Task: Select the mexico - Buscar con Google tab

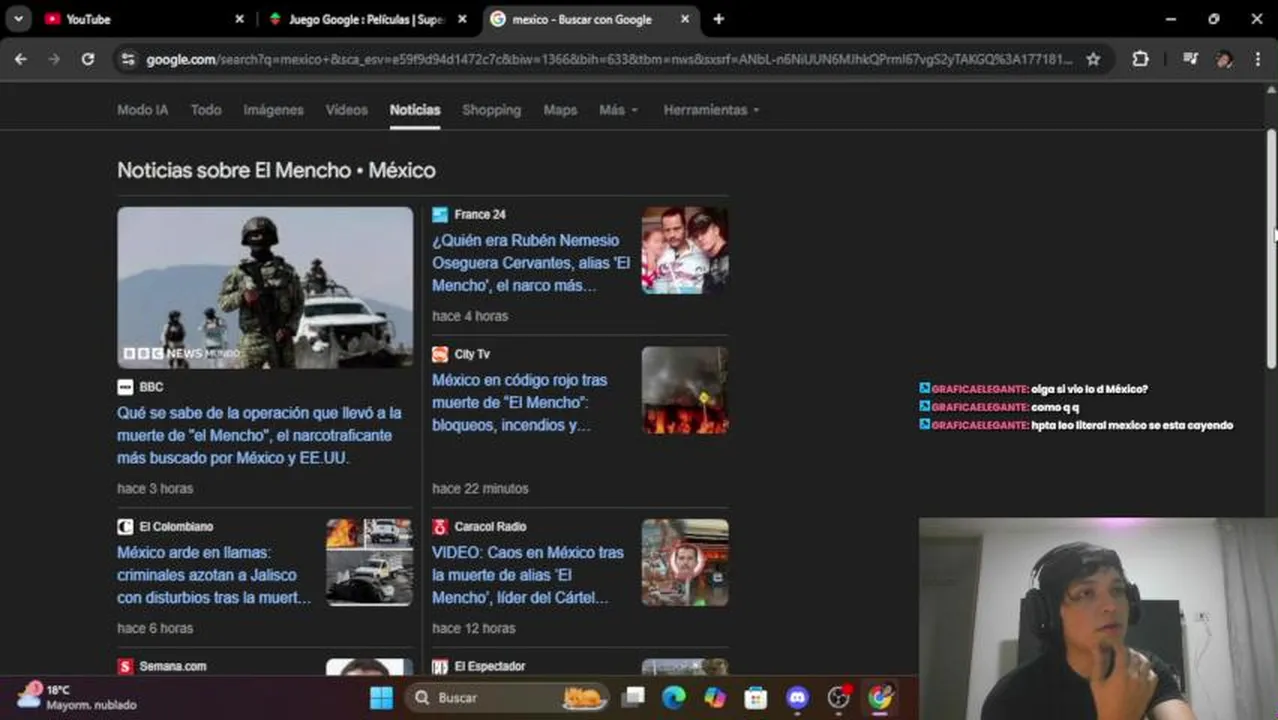Action: coord(591,19)
